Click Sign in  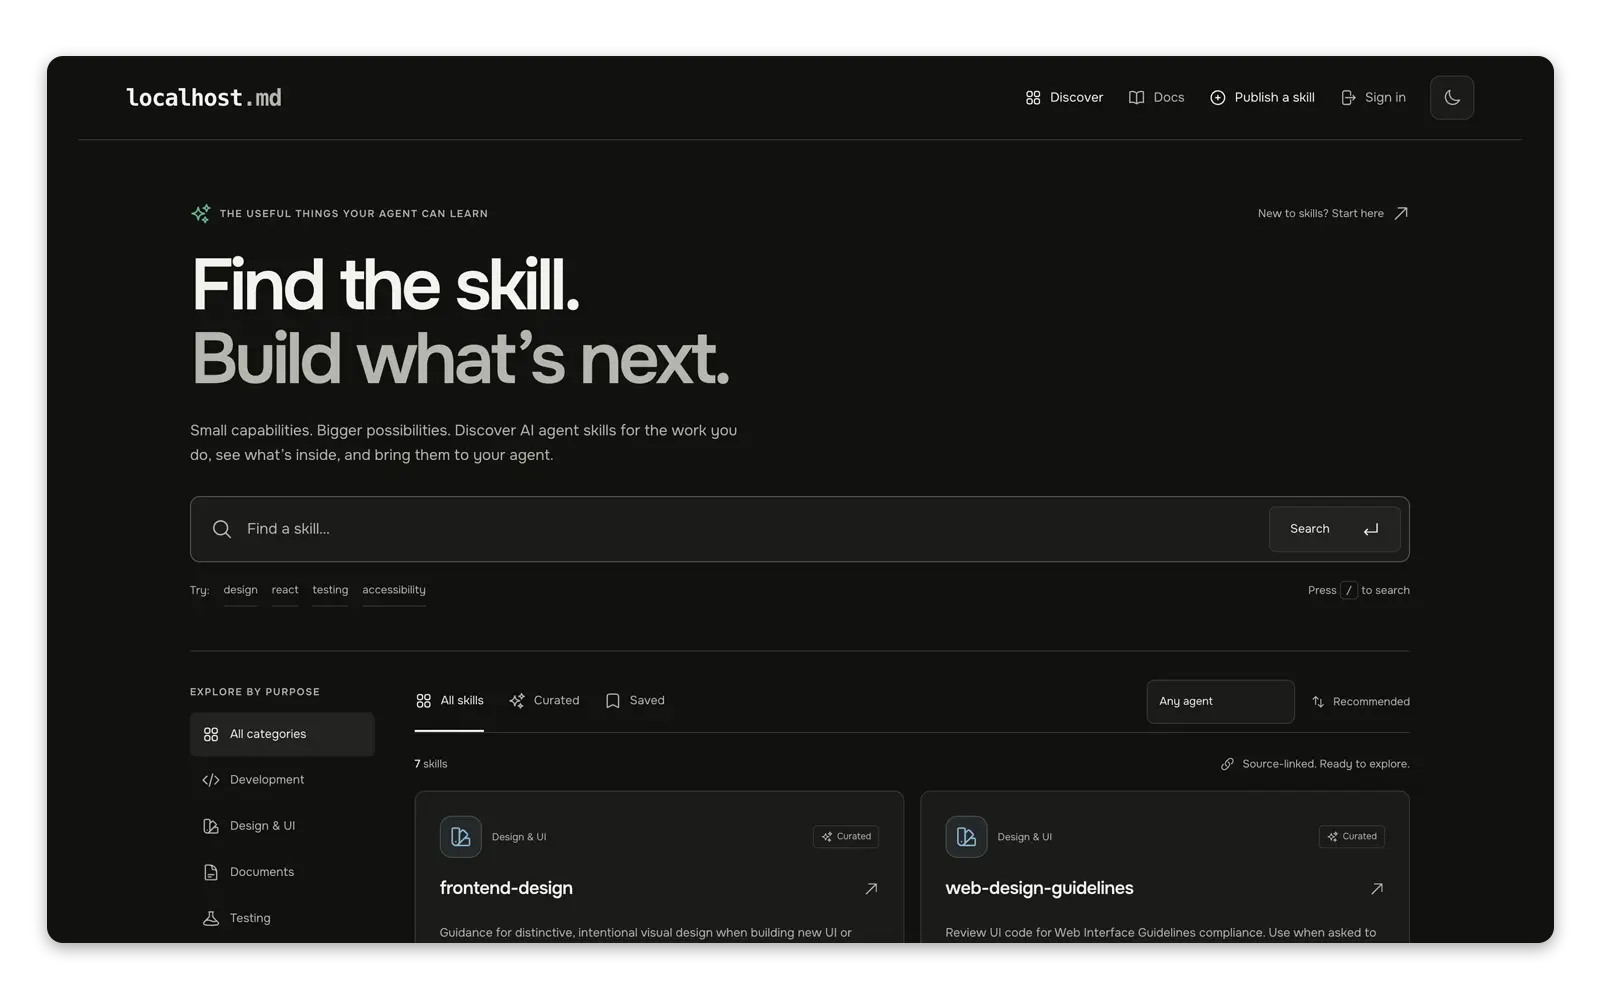[1373, 98]
